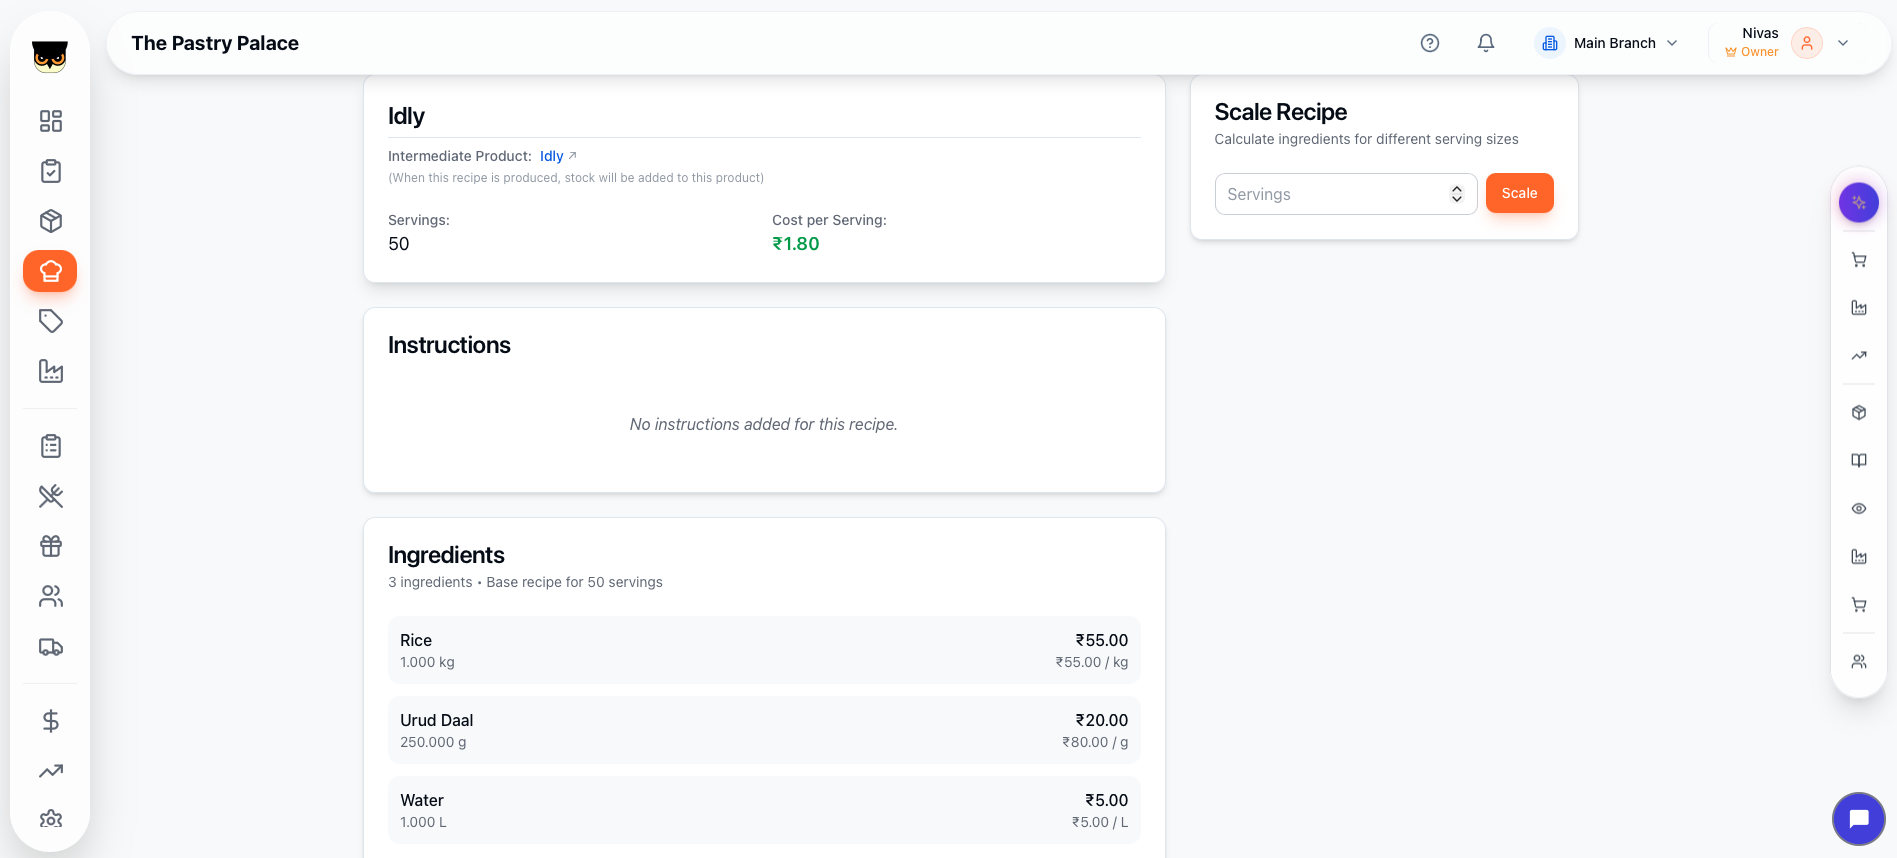Open the price tag icon in sidebar
The image size is (1897, 858).
pos(50,321)
